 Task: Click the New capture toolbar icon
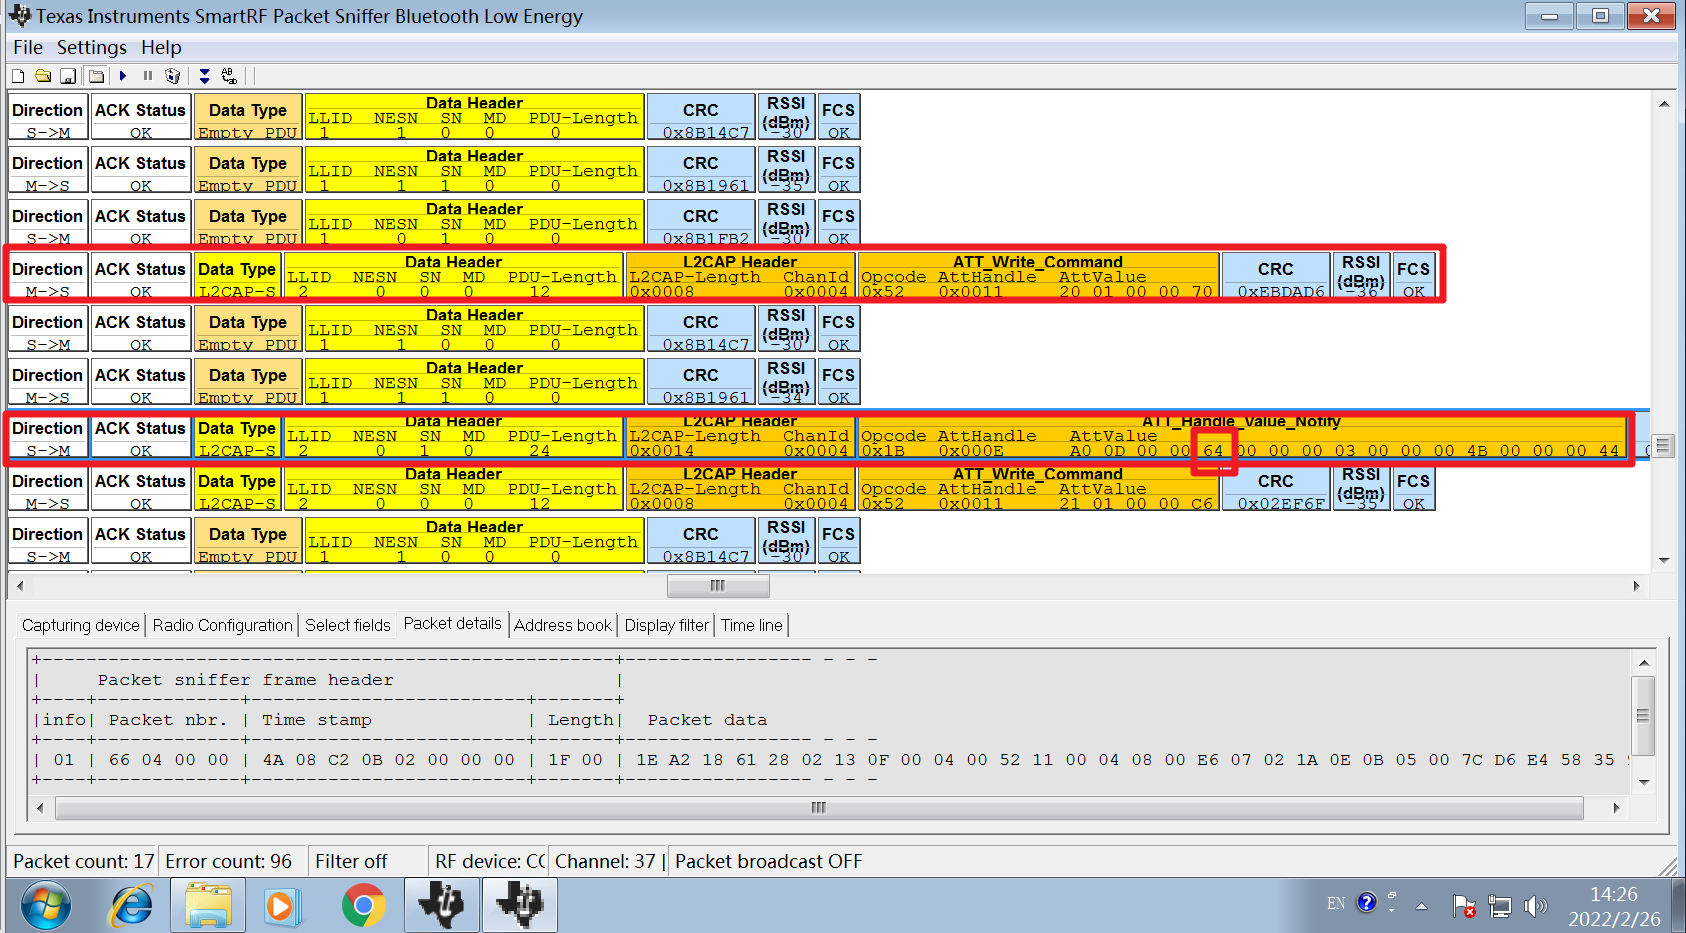pos(18,76)
